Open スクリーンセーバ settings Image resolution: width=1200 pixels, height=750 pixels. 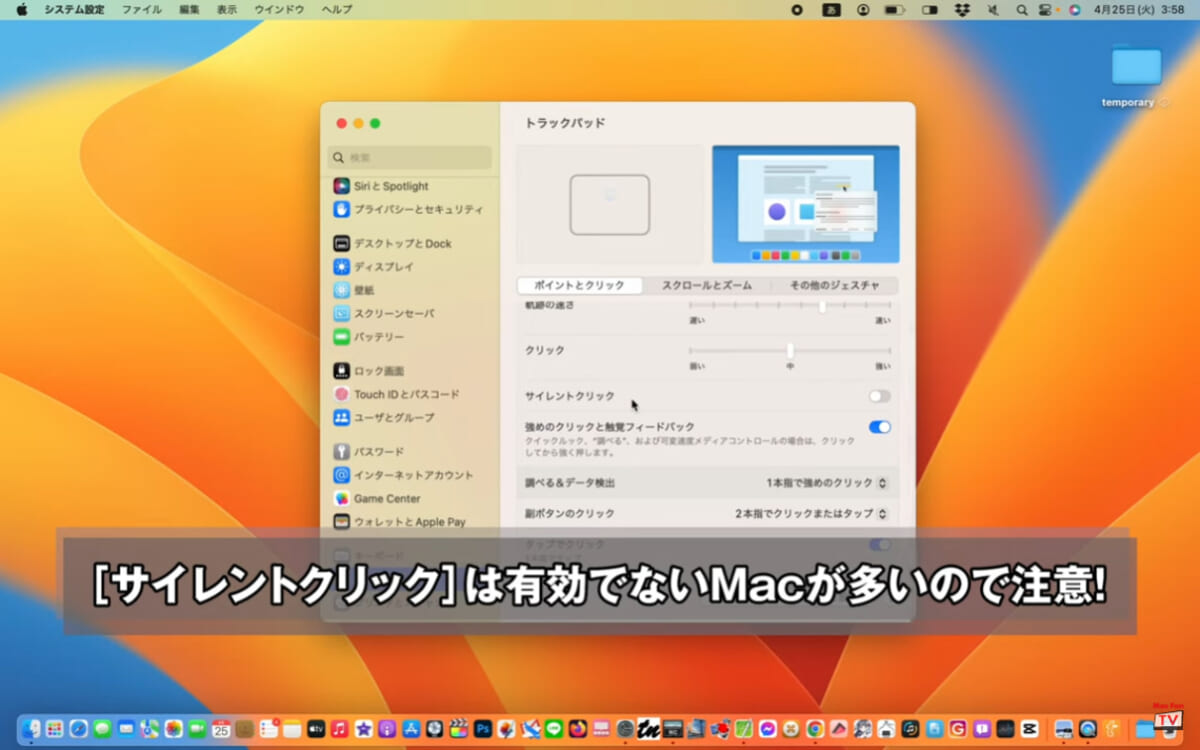click(384, 313)
